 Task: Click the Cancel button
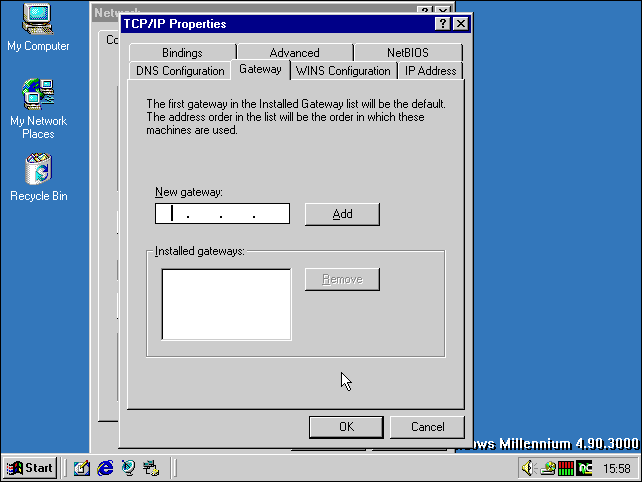click(427, 427)
